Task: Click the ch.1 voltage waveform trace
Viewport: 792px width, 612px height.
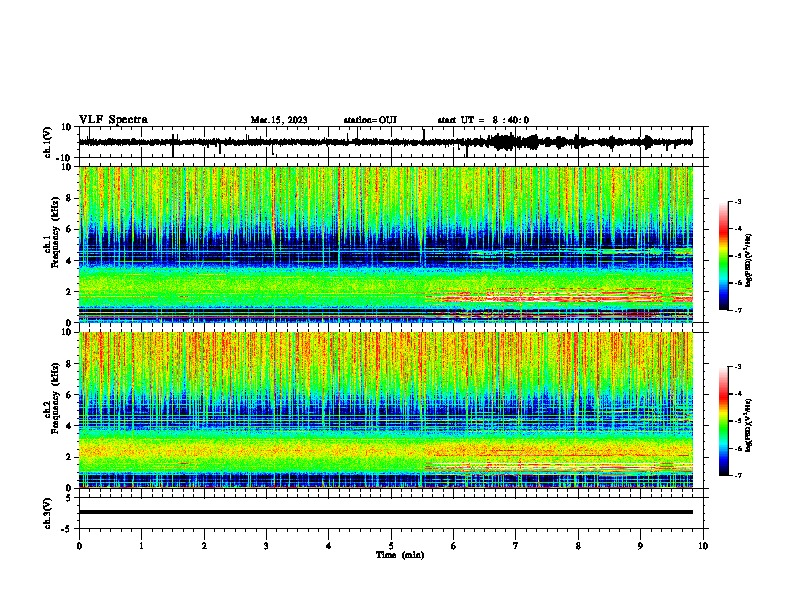Action: click(385, 142)
